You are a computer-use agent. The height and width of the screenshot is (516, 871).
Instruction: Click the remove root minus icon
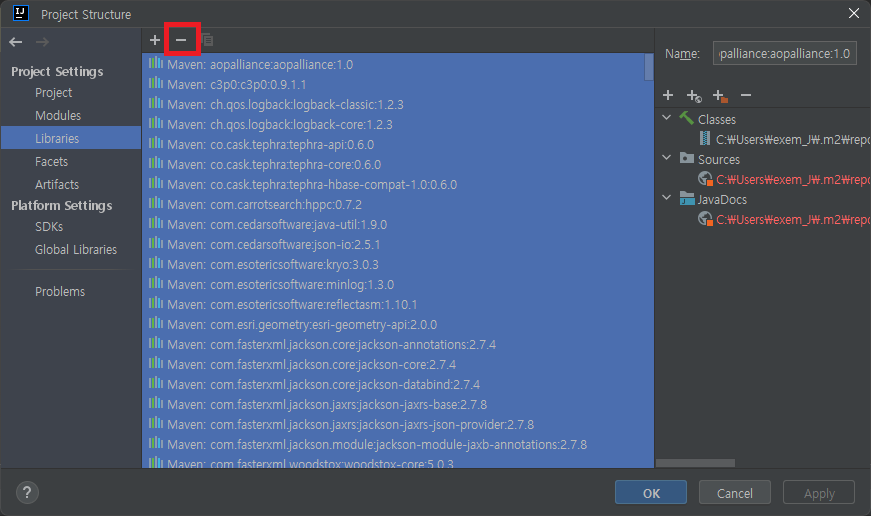pos(746,96)
